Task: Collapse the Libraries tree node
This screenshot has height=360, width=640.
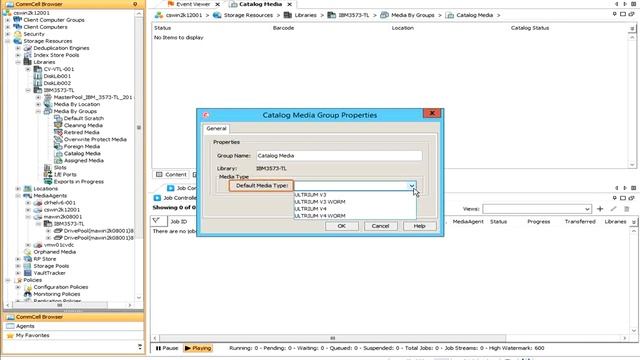Action: [x=18, y=62]
